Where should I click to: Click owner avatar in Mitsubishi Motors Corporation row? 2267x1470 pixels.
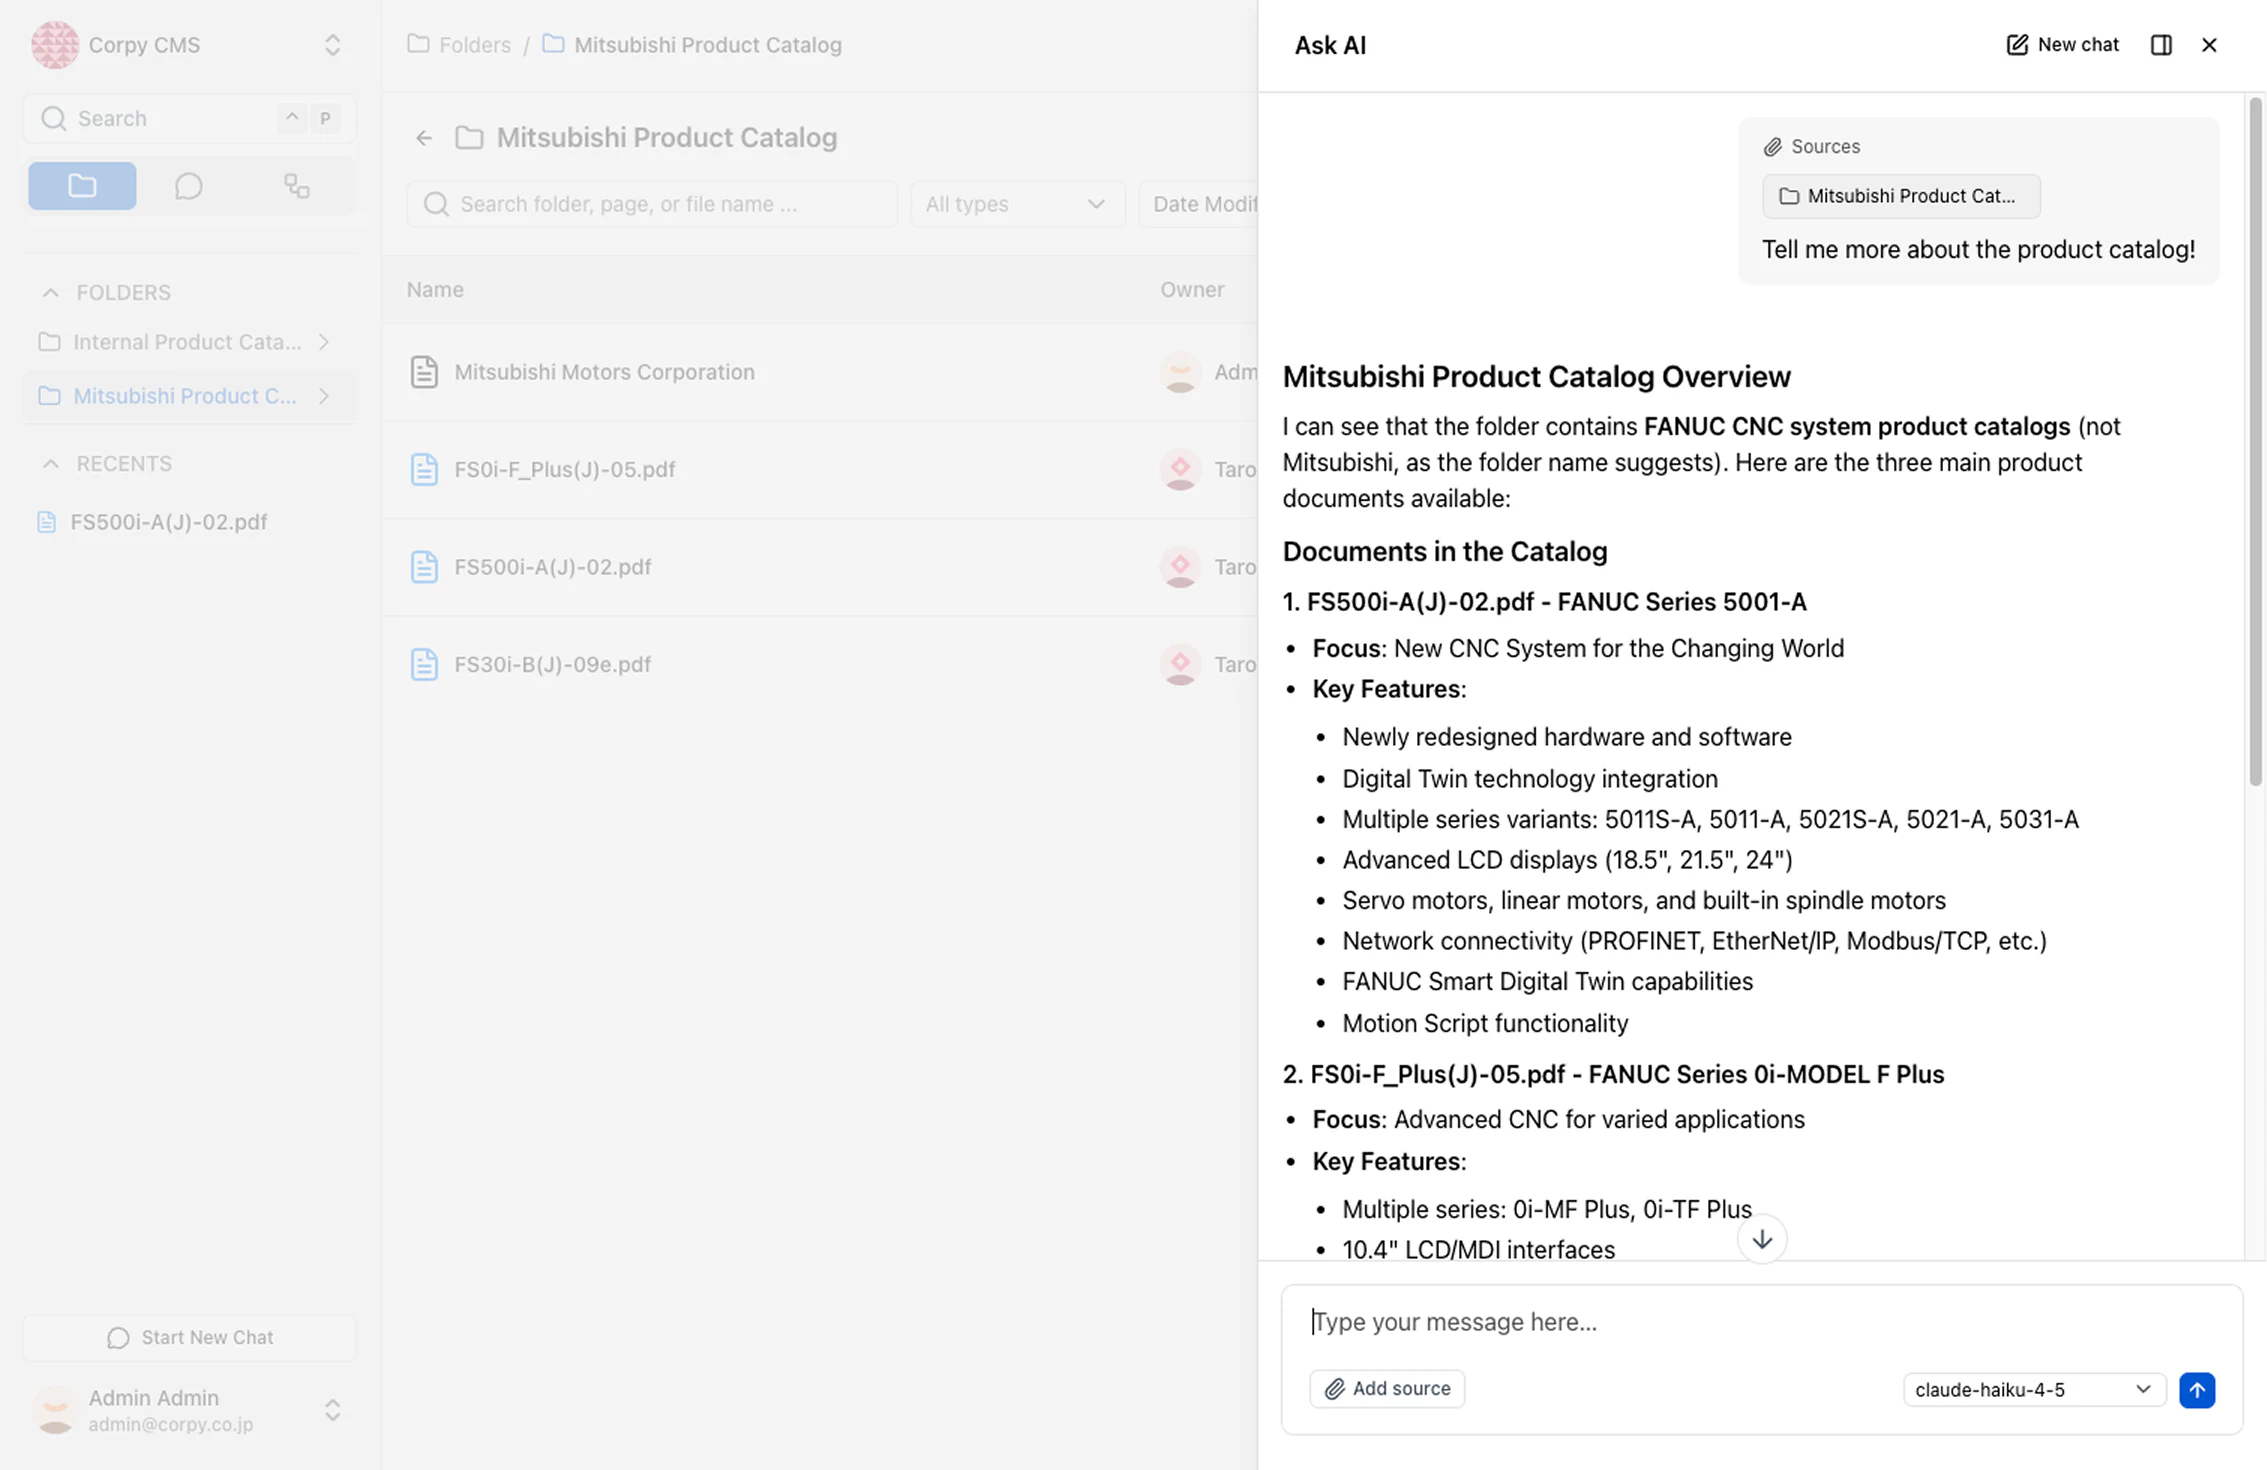click(1180, 372)
